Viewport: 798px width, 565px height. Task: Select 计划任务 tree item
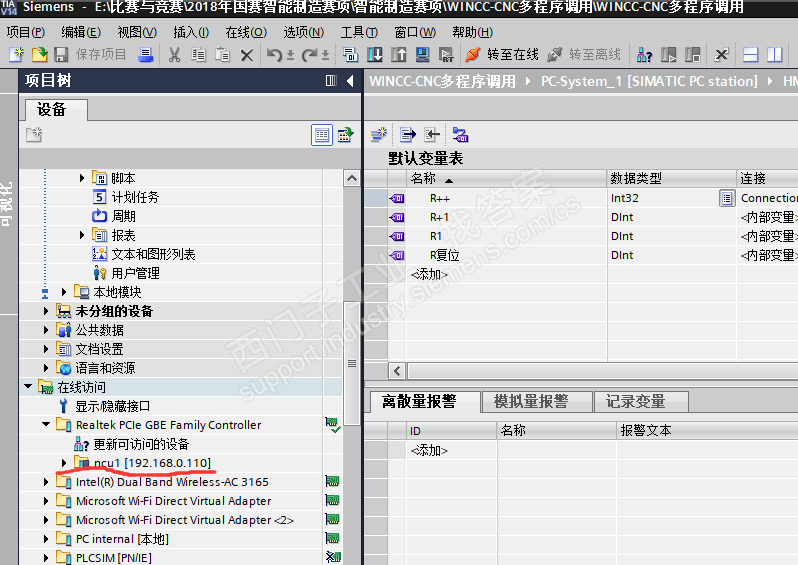[x=135, y=197]
